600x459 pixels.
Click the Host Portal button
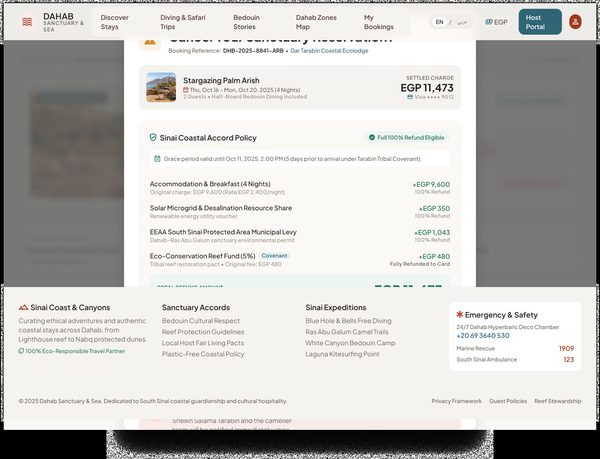(540, 22)
